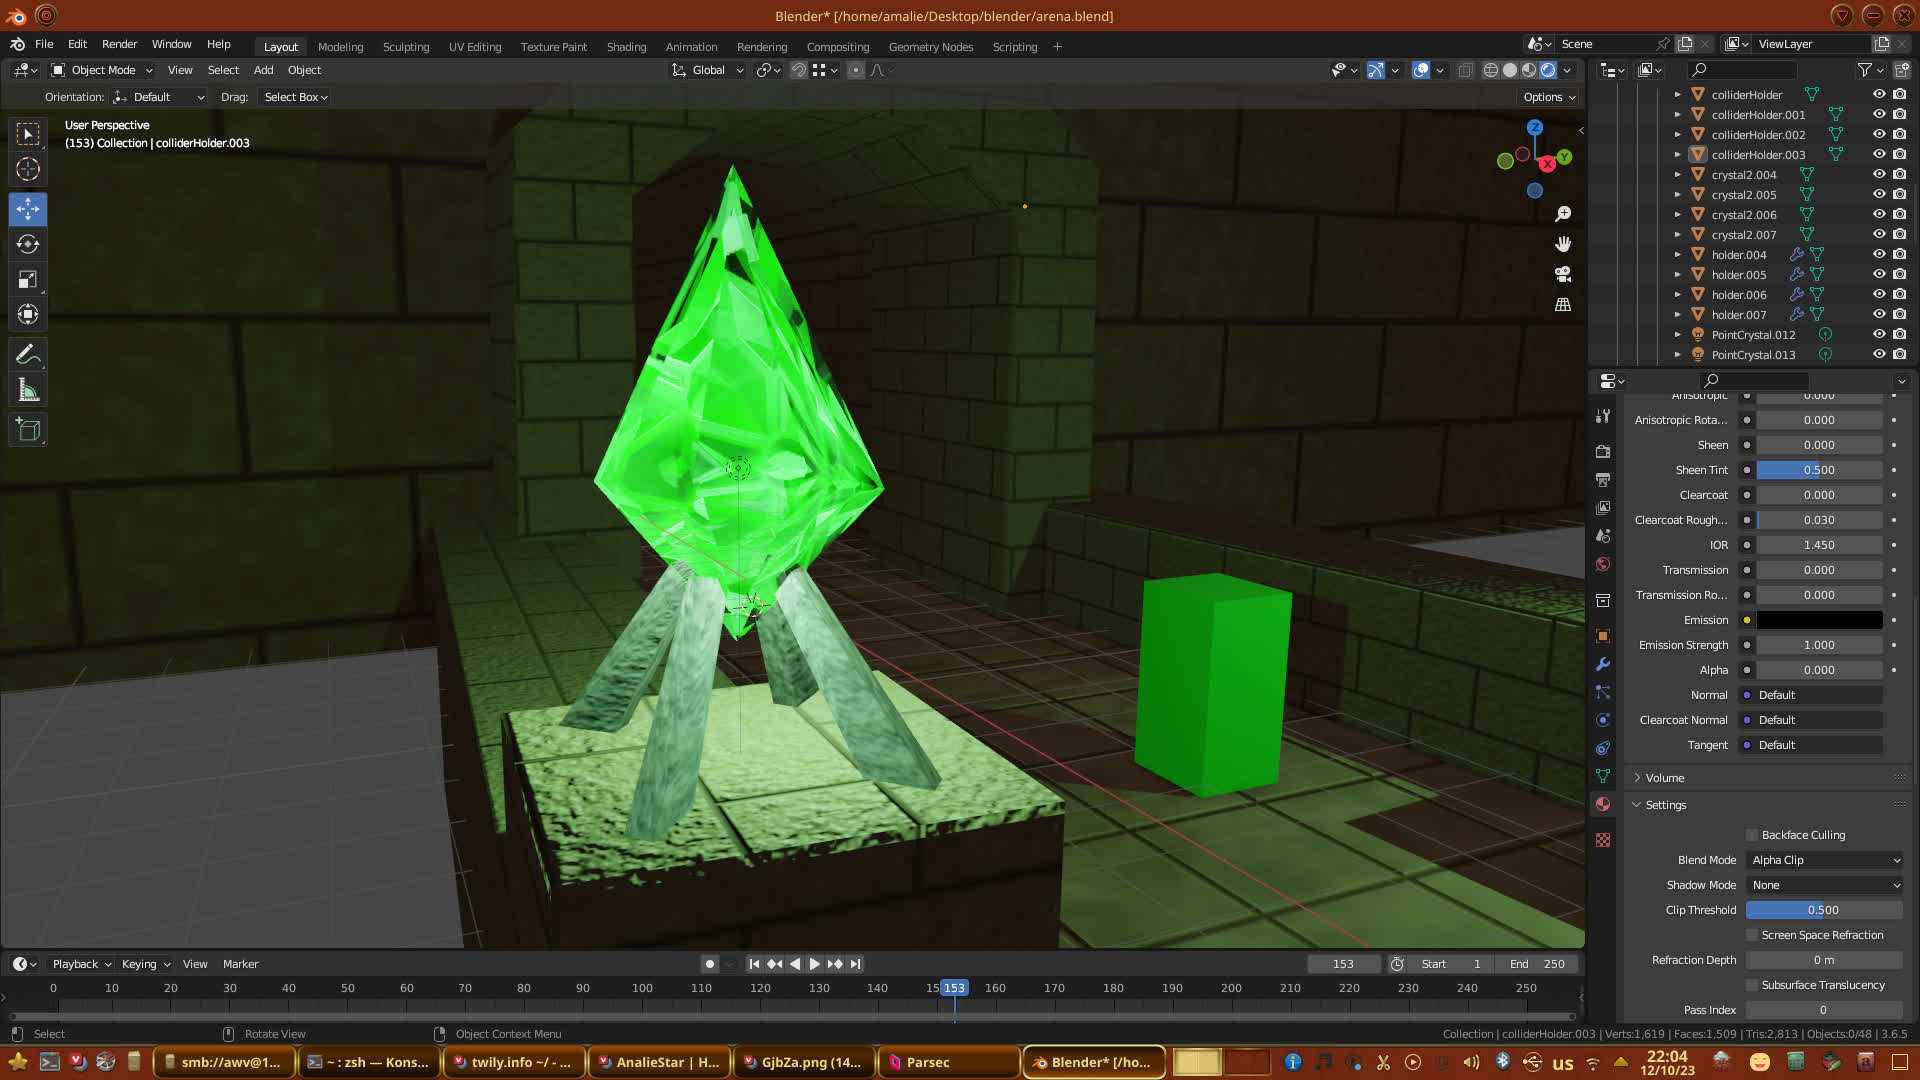Click the Add Cube tool
Image resolution: width=1920 pixels, height=1080 pixels.
[28, 430]
